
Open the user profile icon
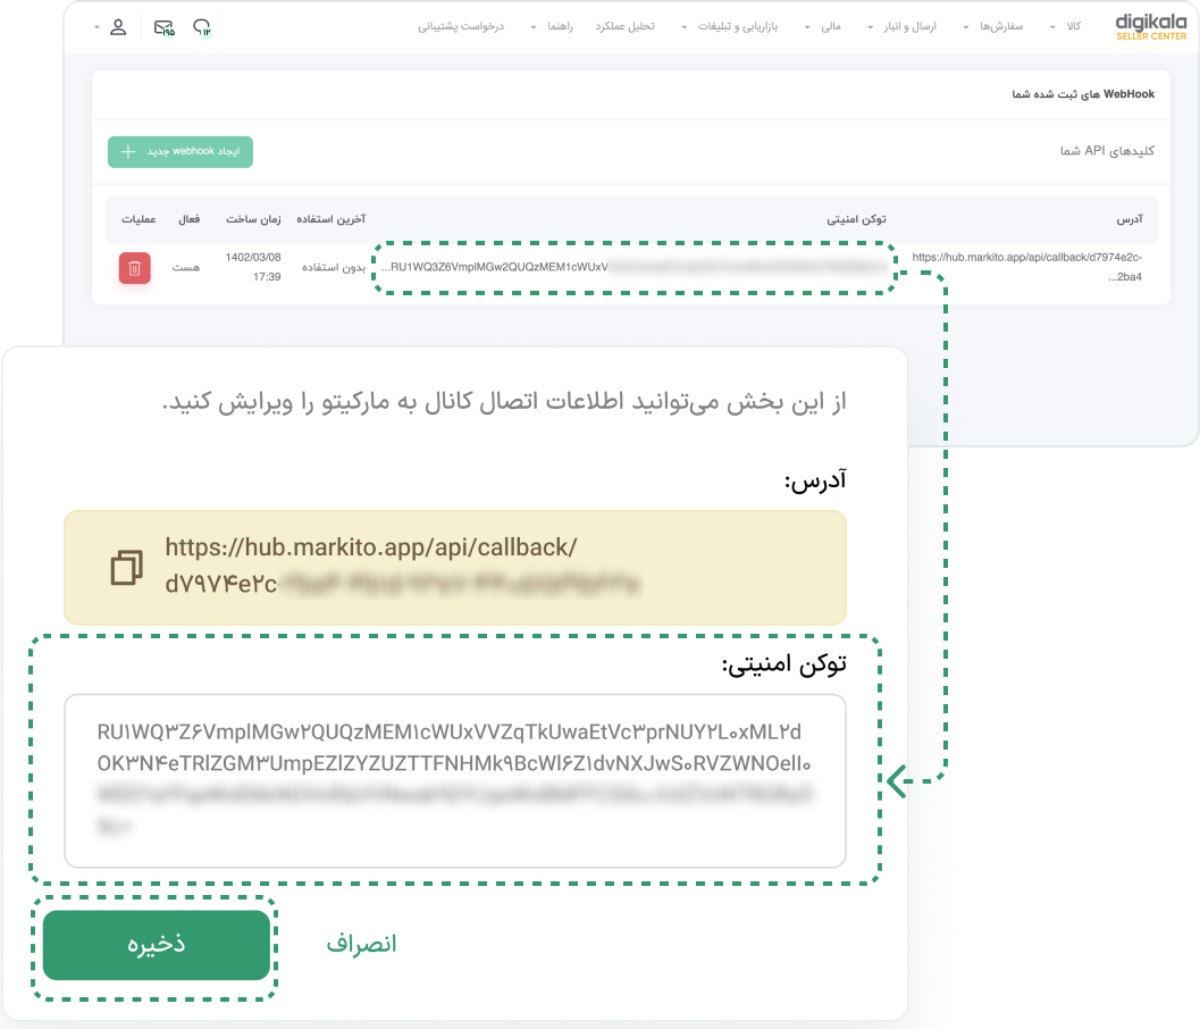point(118,27)
